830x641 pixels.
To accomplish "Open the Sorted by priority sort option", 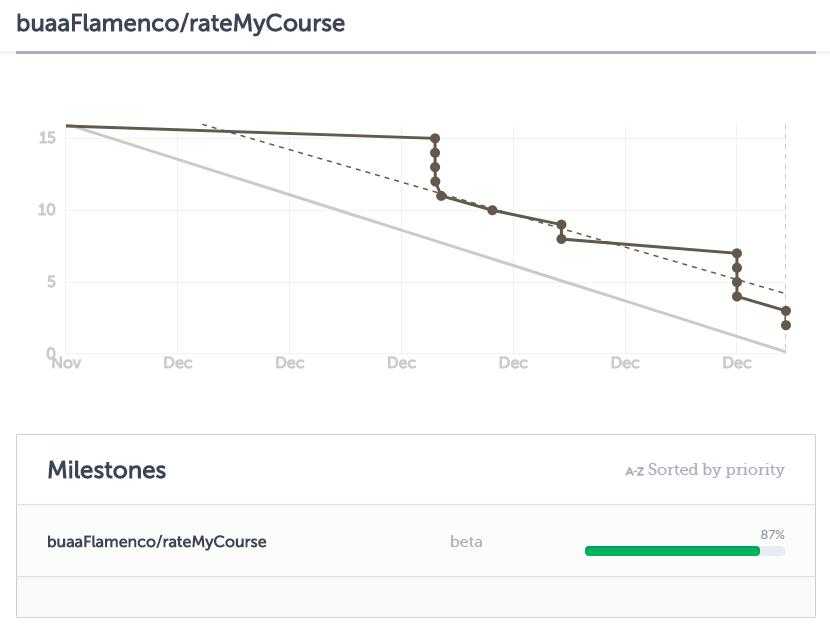I will point(716,470).
